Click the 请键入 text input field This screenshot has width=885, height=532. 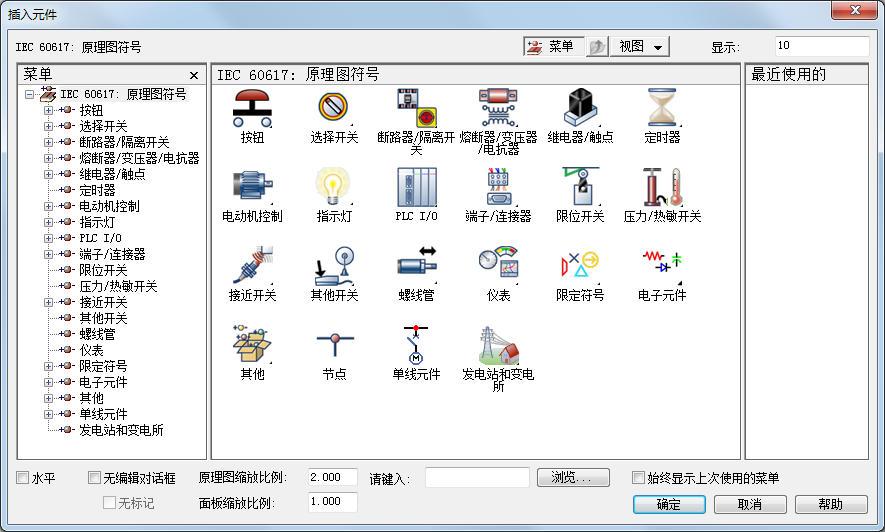point(477,477)
